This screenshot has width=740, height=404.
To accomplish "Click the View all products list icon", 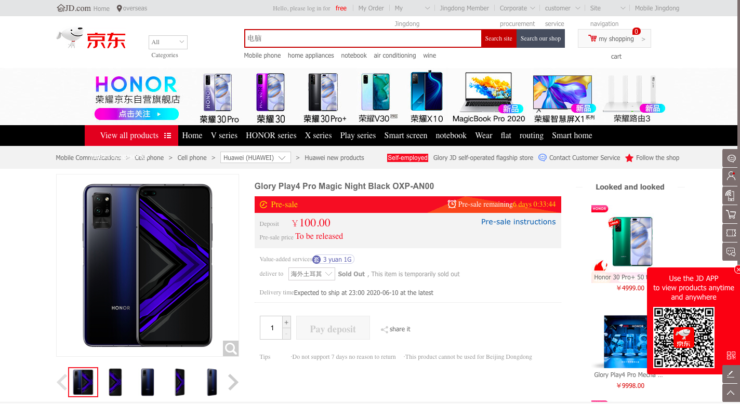I will 168,135.
